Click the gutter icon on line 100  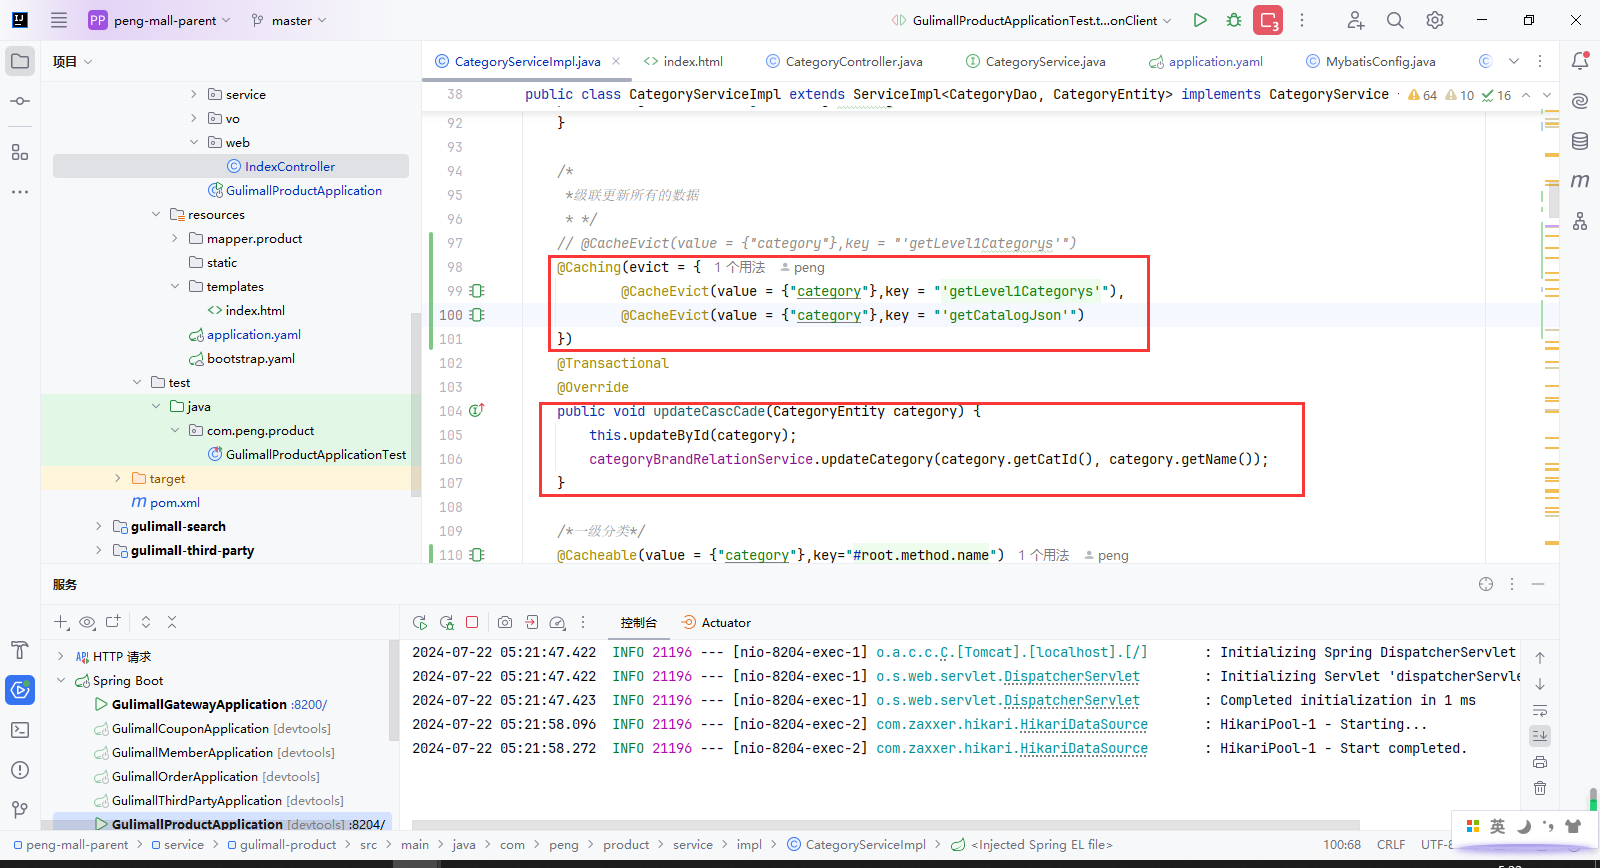[x=477, y=315]
